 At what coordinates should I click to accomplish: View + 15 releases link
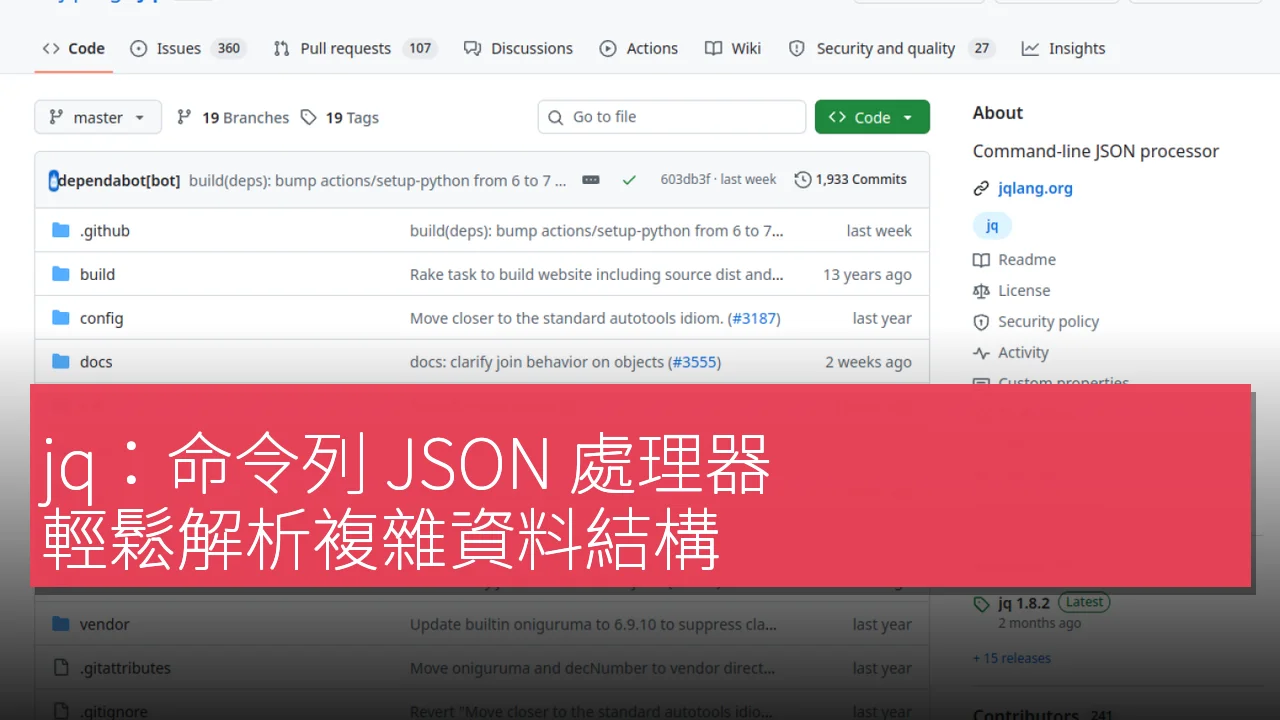1012,658
